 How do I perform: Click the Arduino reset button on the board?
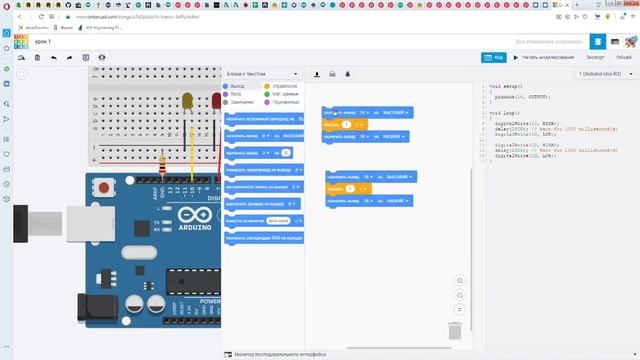click(x=104, y=188)
